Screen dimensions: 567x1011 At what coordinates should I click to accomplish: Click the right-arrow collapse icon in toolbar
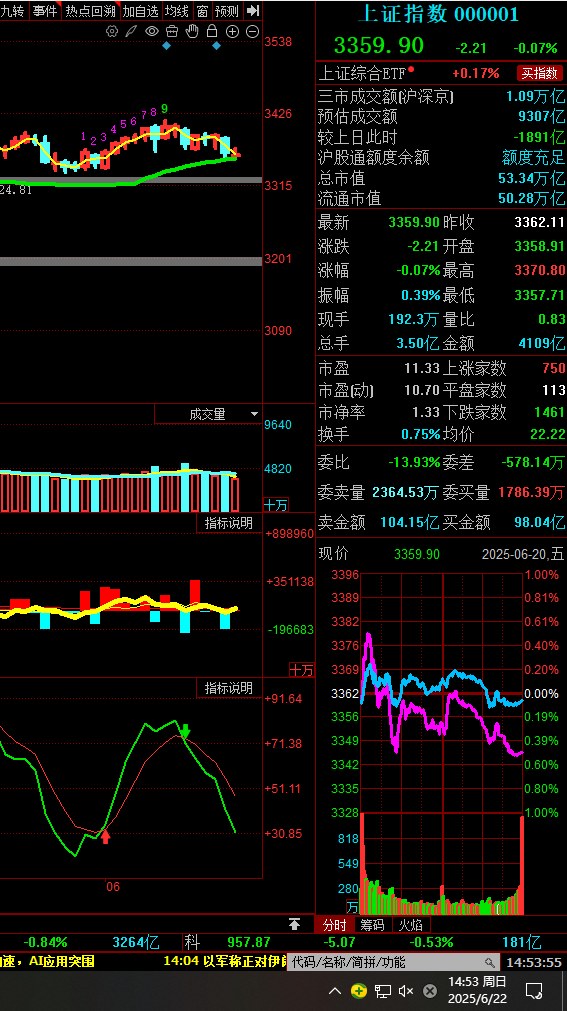[253, 10]
